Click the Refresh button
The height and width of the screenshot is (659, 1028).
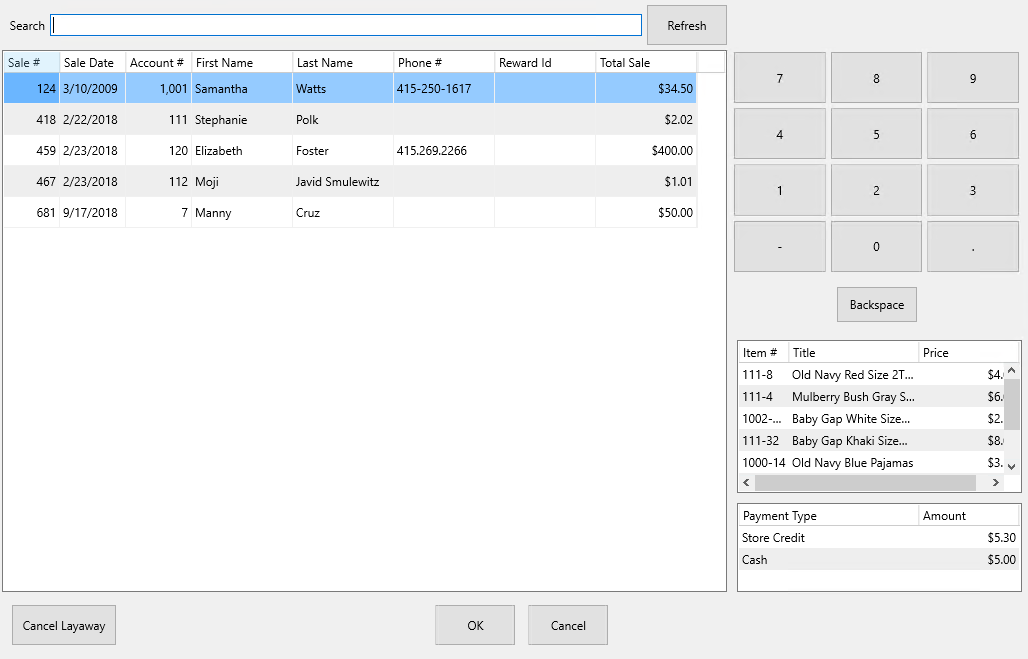686,26
